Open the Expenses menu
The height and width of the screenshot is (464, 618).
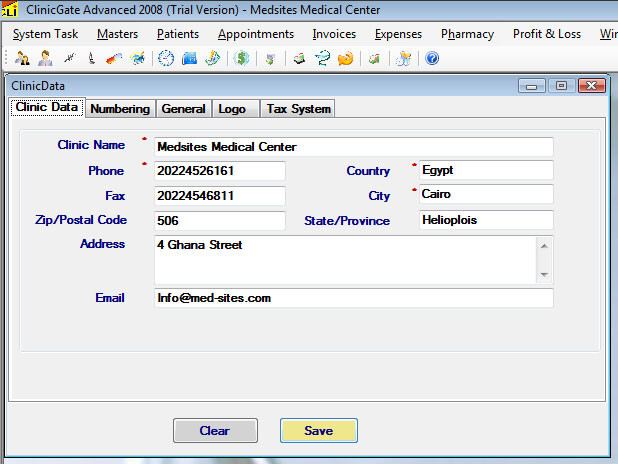(x=398, y=34)
